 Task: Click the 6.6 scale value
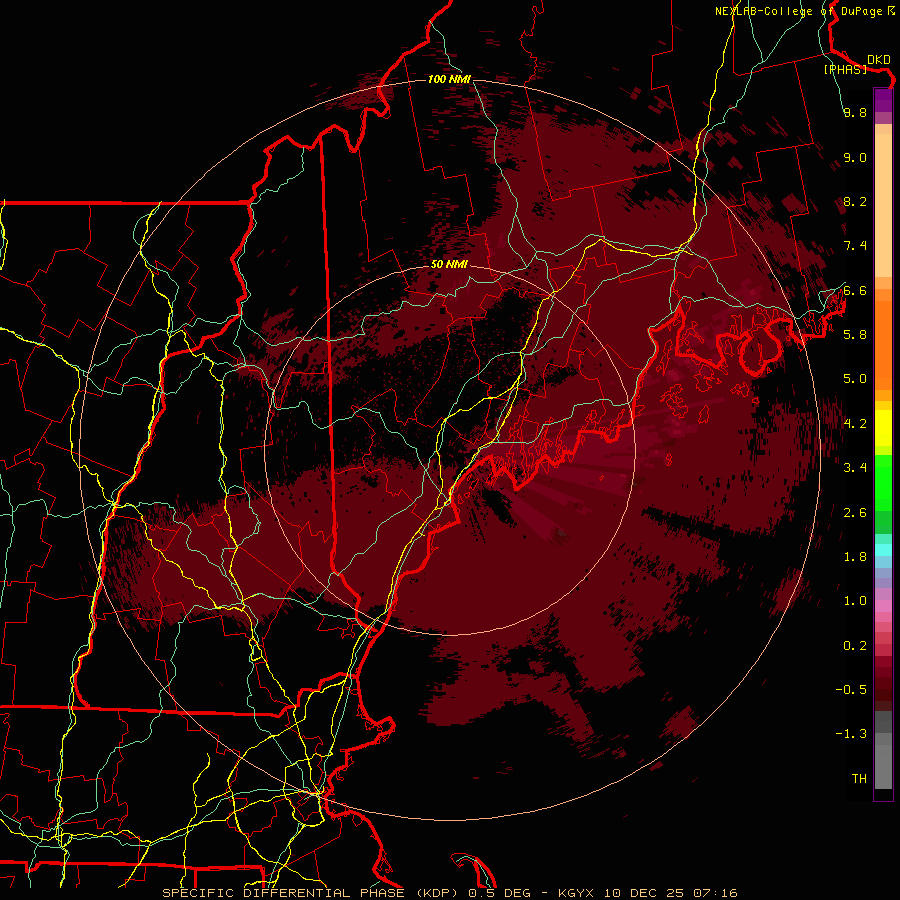point(855,290)
